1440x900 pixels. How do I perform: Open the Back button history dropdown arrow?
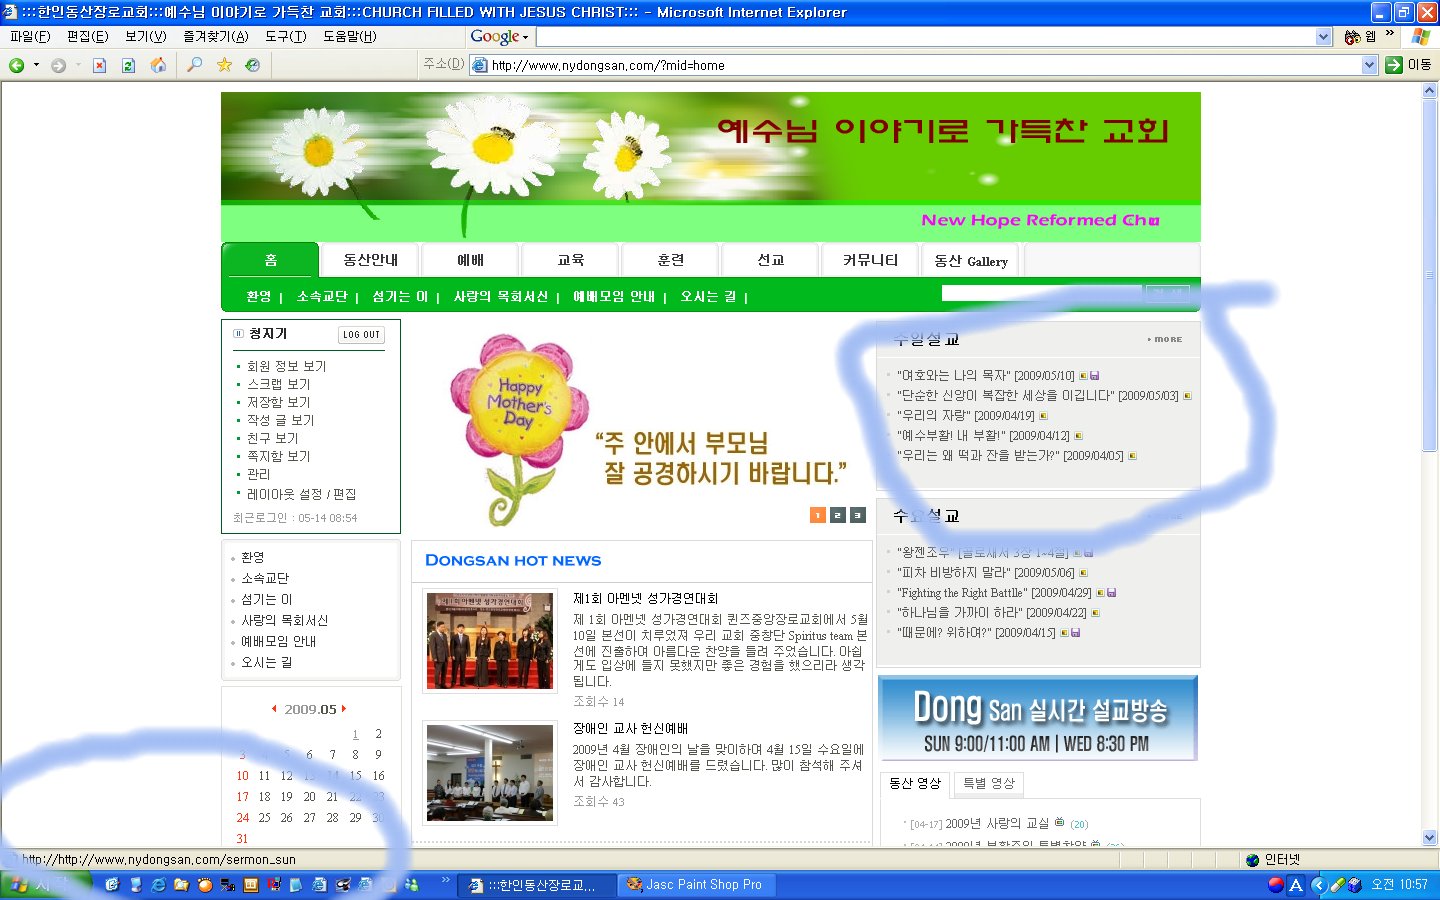tap(37, 65)
